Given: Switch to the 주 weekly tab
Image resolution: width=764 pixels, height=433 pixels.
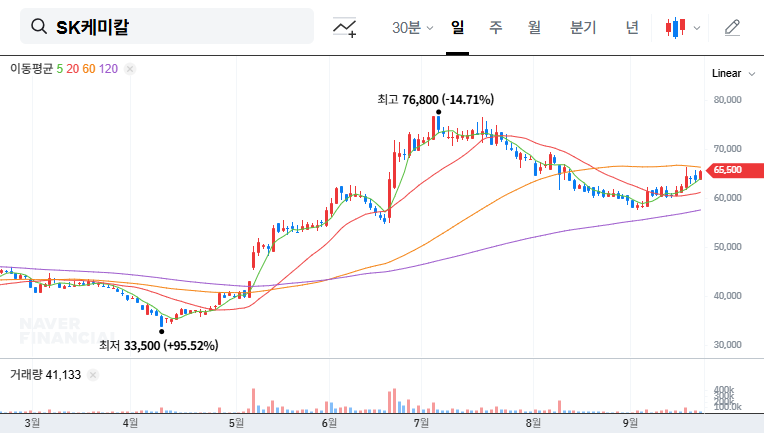Looking at the screenshot, I should (x=496, y=27).
